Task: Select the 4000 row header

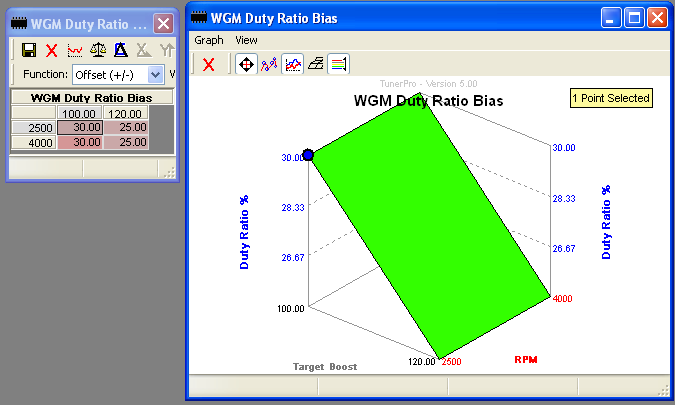Action: point(34,143)
